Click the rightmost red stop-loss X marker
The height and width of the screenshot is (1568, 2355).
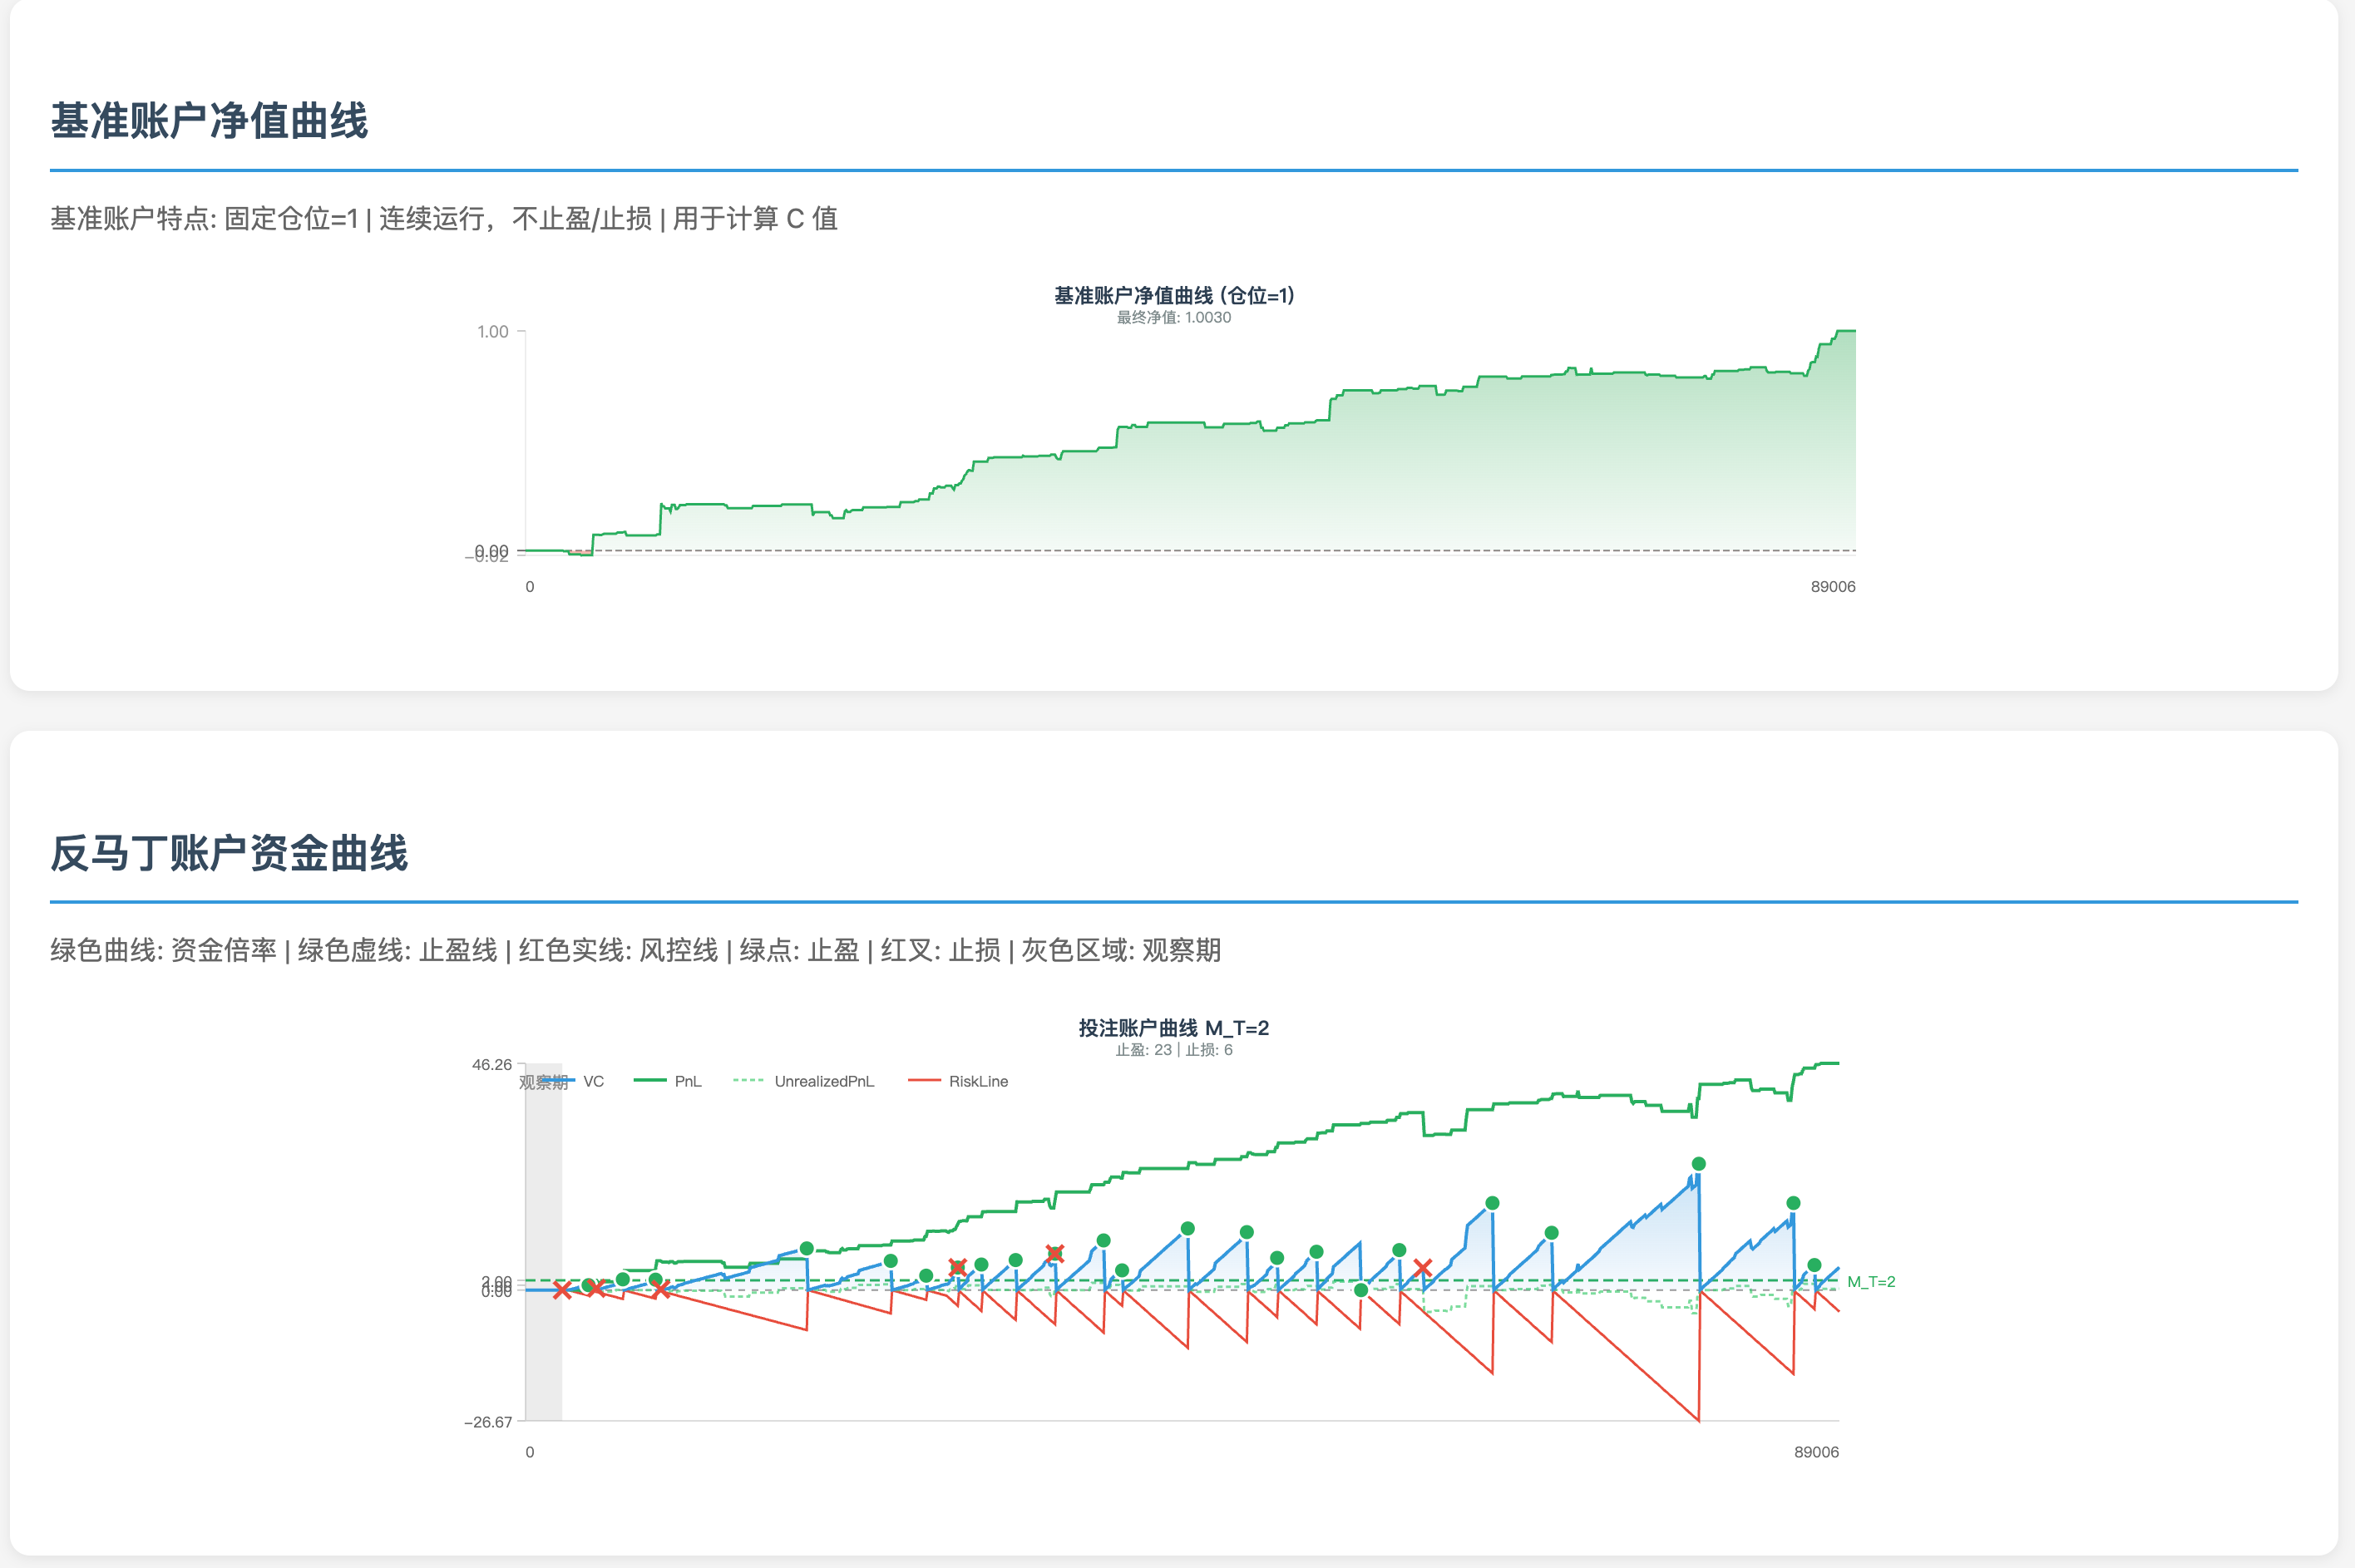1422,1268
